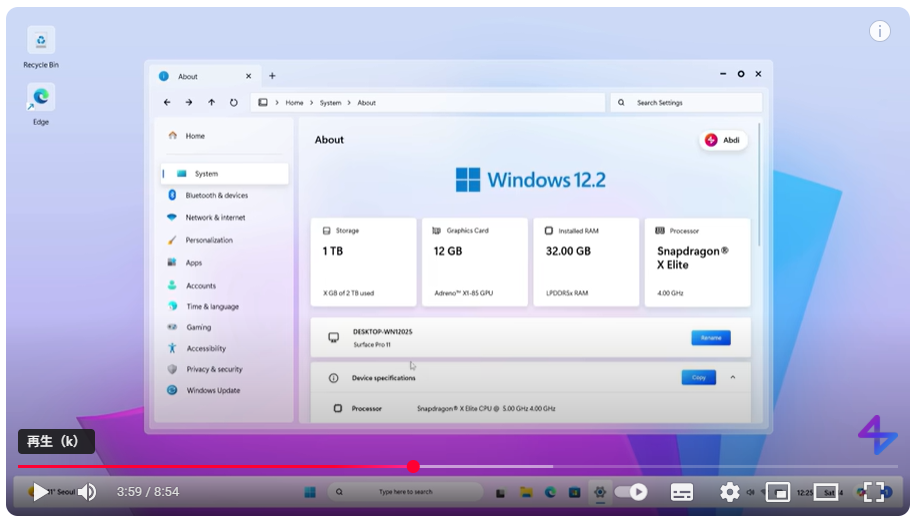
Task: Click the chevron after Home in the breadcrumb
Action: (311, 103)
